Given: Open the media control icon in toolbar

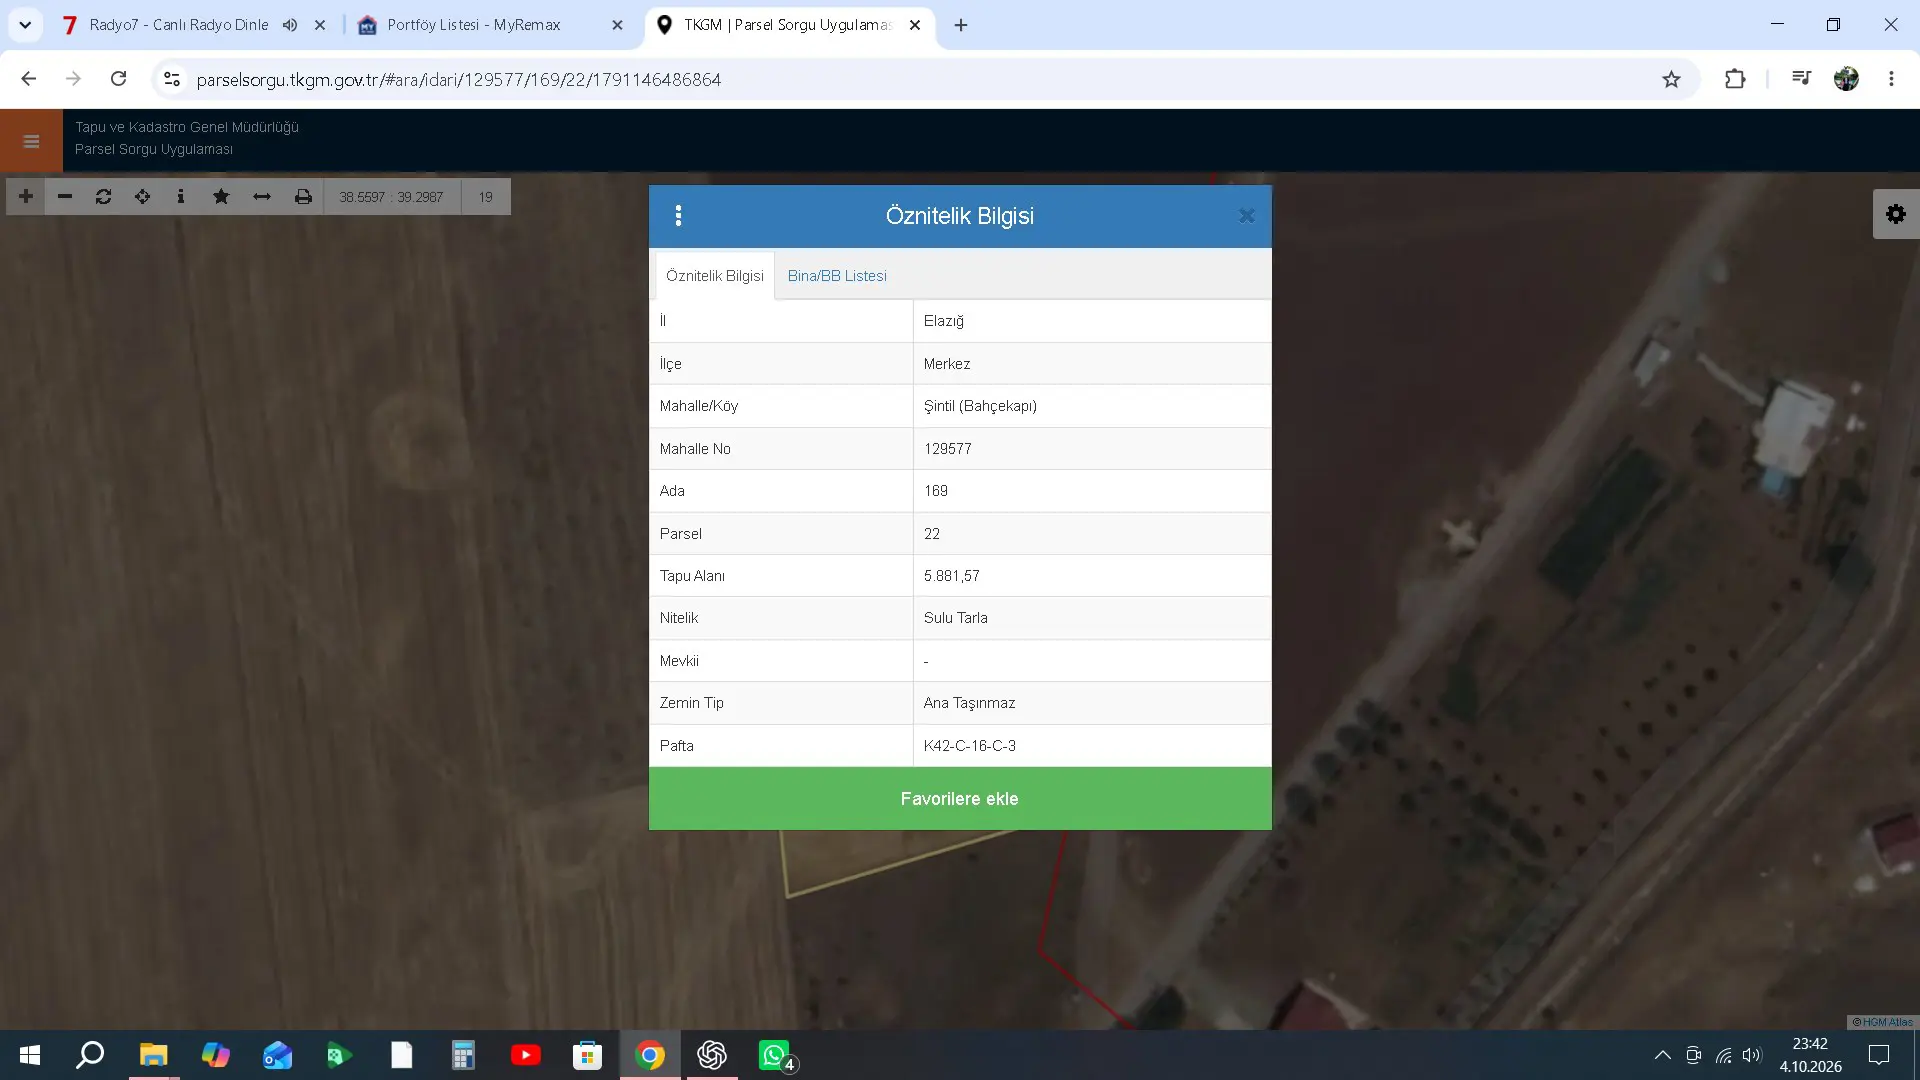Looking at the screenshot, I should coord(1802,79).
